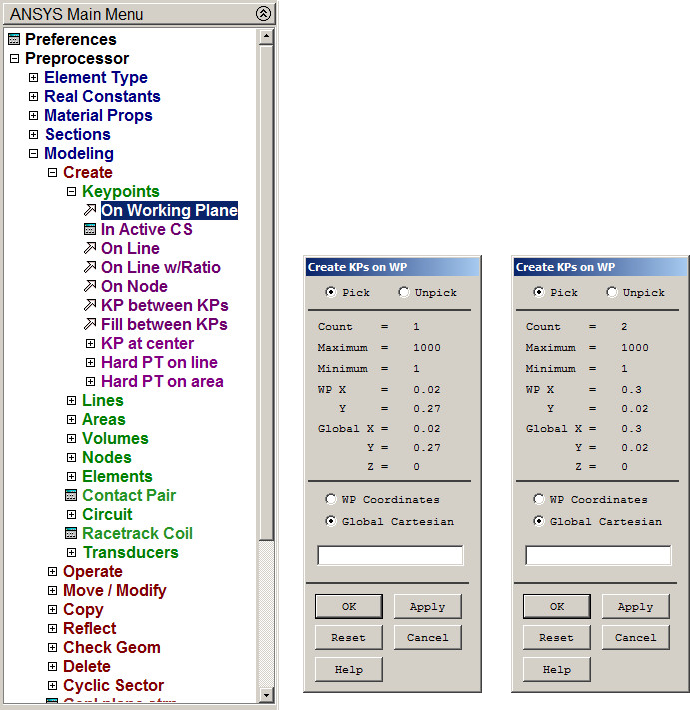Select the Unpick radio in the Count 2 dialog

point(612,292)
